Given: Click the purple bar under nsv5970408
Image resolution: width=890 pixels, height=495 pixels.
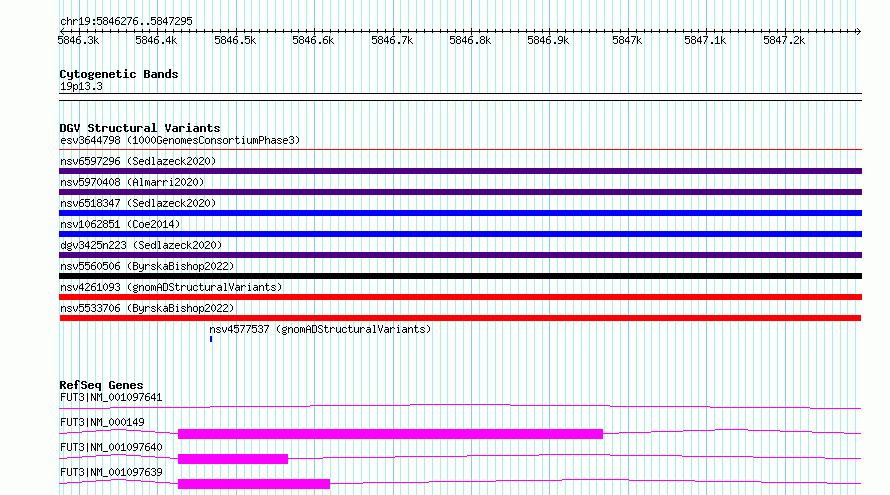Looking at the screenshot, I should 460,192.
